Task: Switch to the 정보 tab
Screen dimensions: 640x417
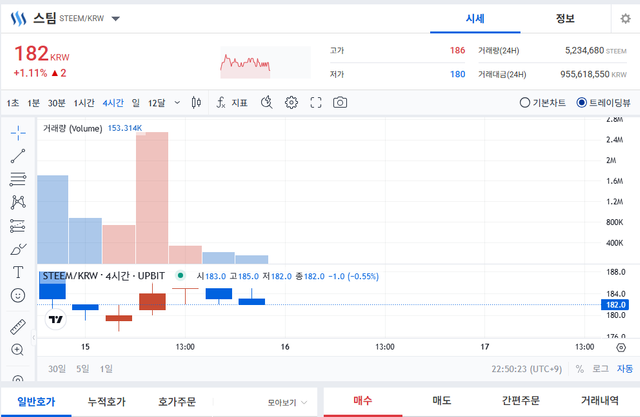Action: [565, 18]
